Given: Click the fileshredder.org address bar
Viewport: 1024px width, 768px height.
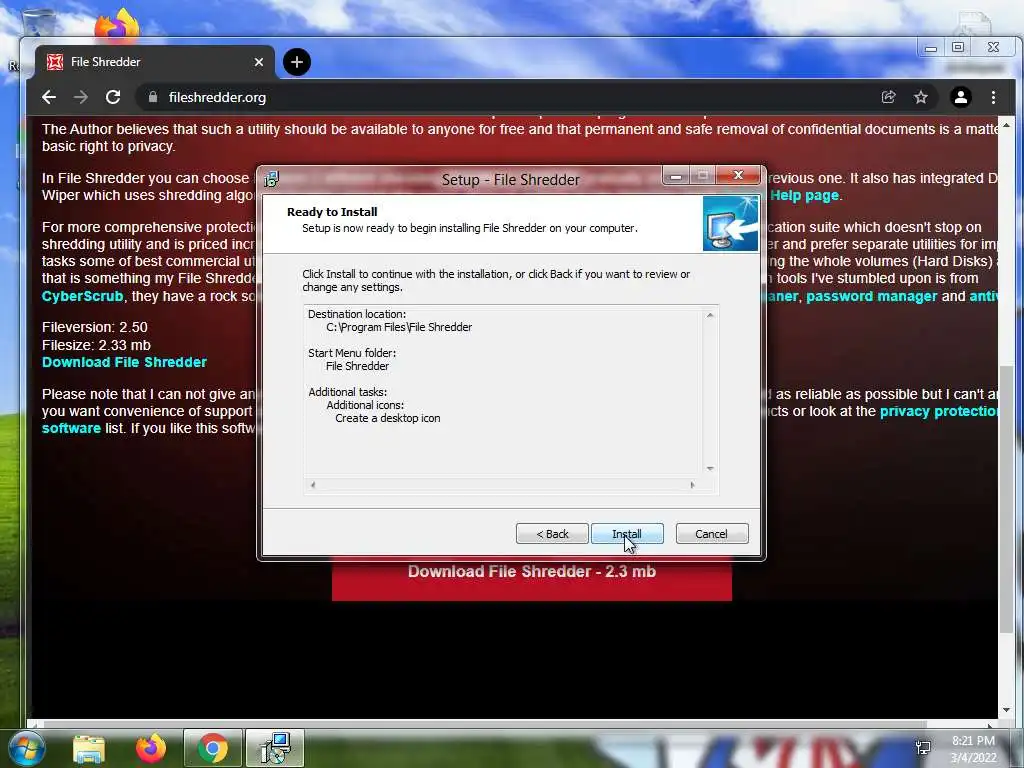Looking at the screenshot, I should point(509,97).
